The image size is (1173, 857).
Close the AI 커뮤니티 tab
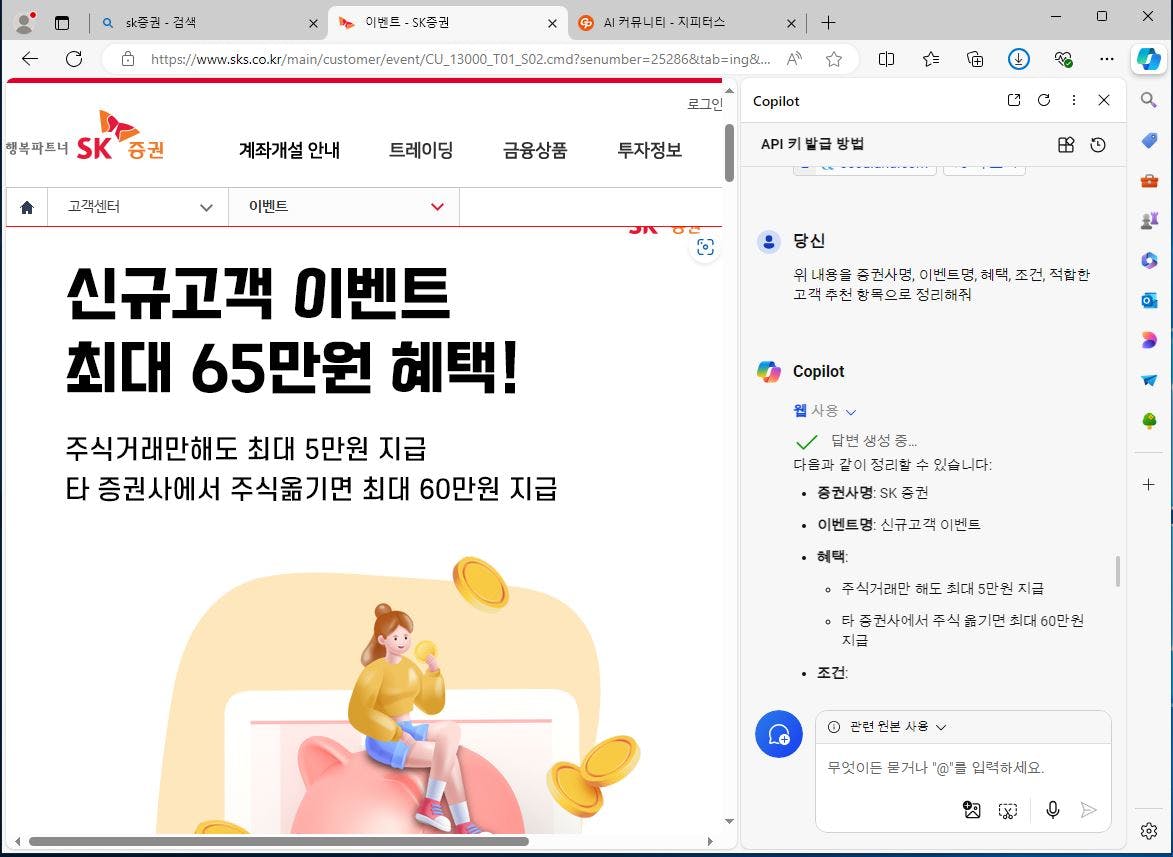click(x=791, y=23)
